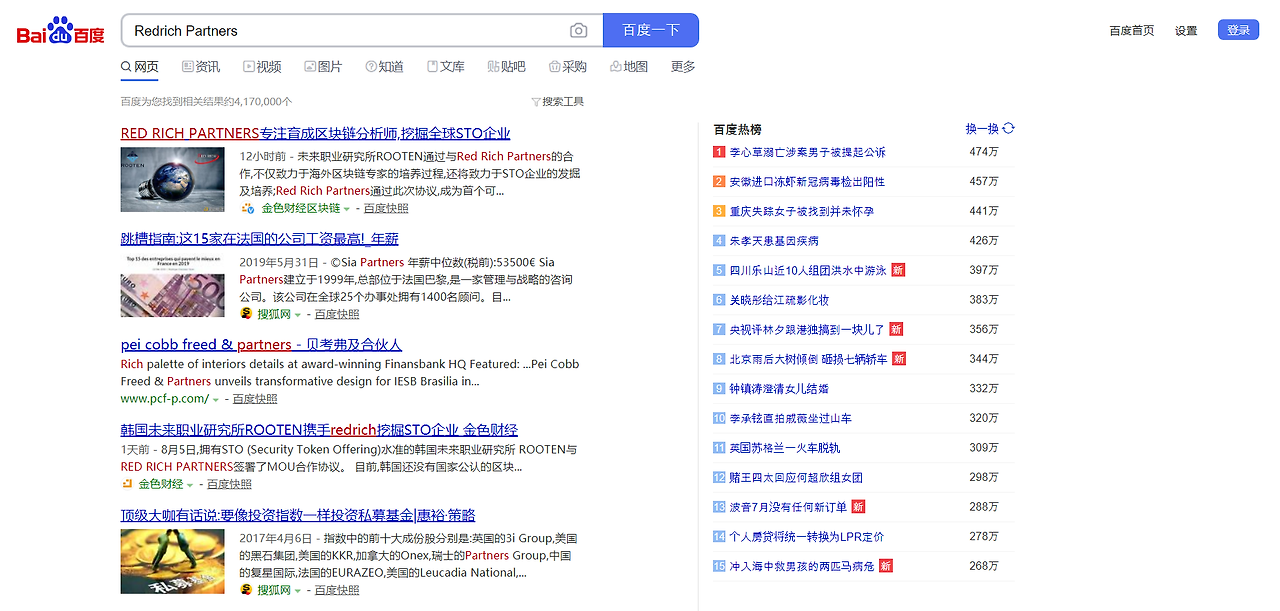The width and height of the screenshot is (1280, 611).
Task: Open 韩国未来职业研究所ROOTEN携手redrich result
Action: pyautogui.click(x=319, y=430)
